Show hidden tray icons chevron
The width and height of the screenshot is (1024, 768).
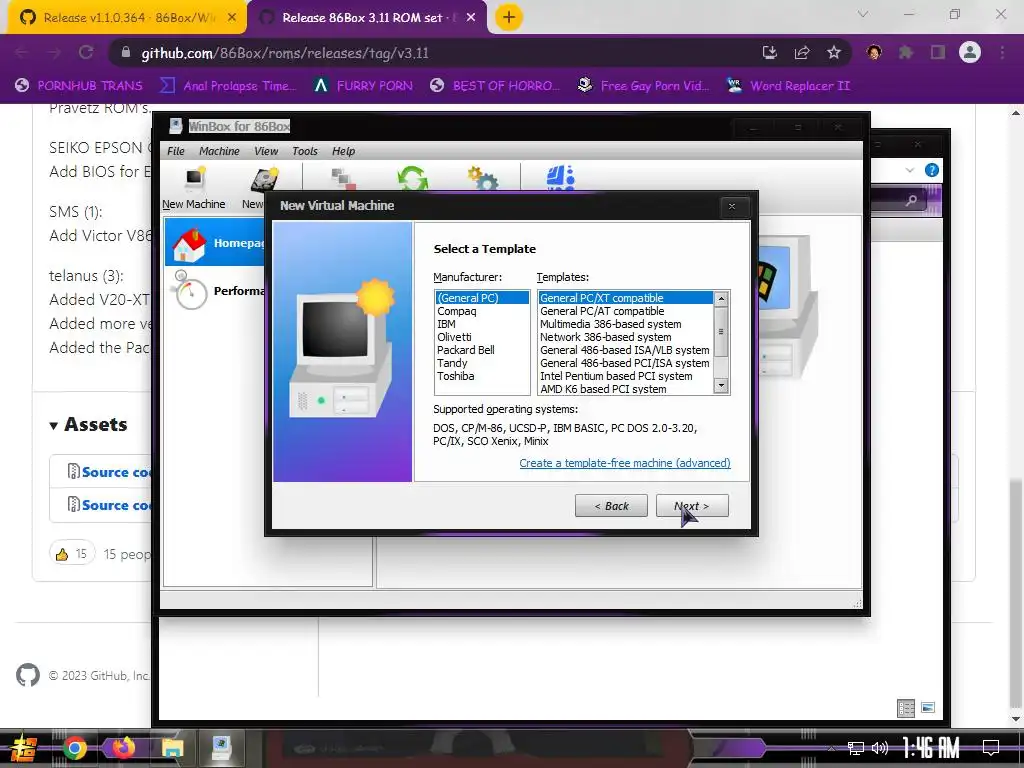coord(831,748)
